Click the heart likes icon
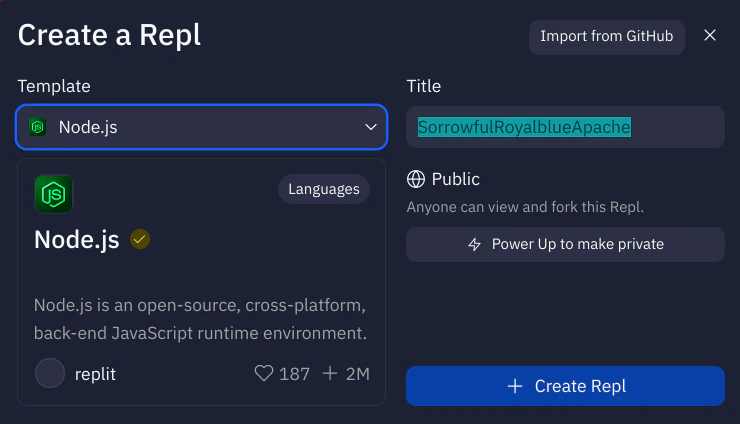The image size is (740, 424). (x=264, y=374)
